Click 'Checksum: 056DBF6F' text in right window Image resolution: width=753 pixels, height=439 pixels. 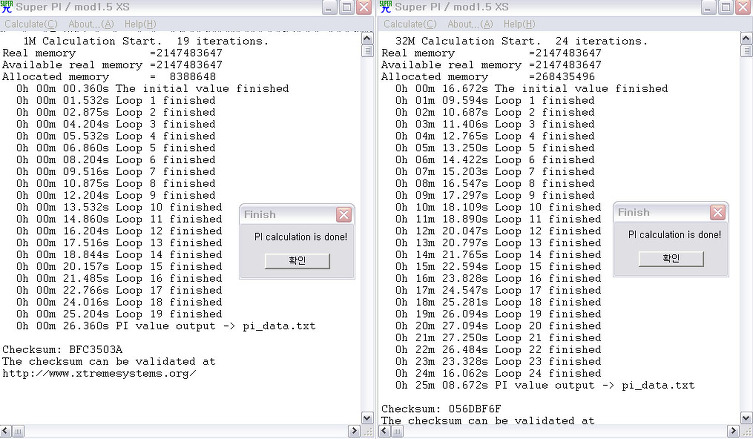tap(441, 409)
